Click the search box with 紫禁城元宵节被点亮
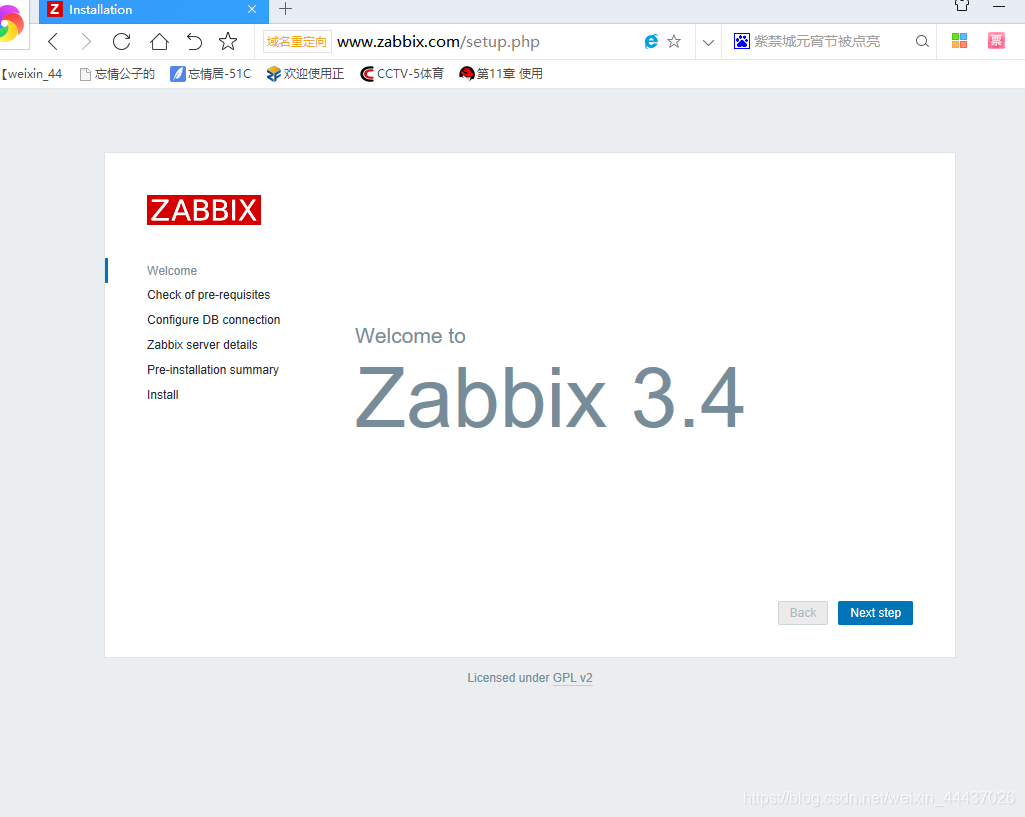 point(817,42)
